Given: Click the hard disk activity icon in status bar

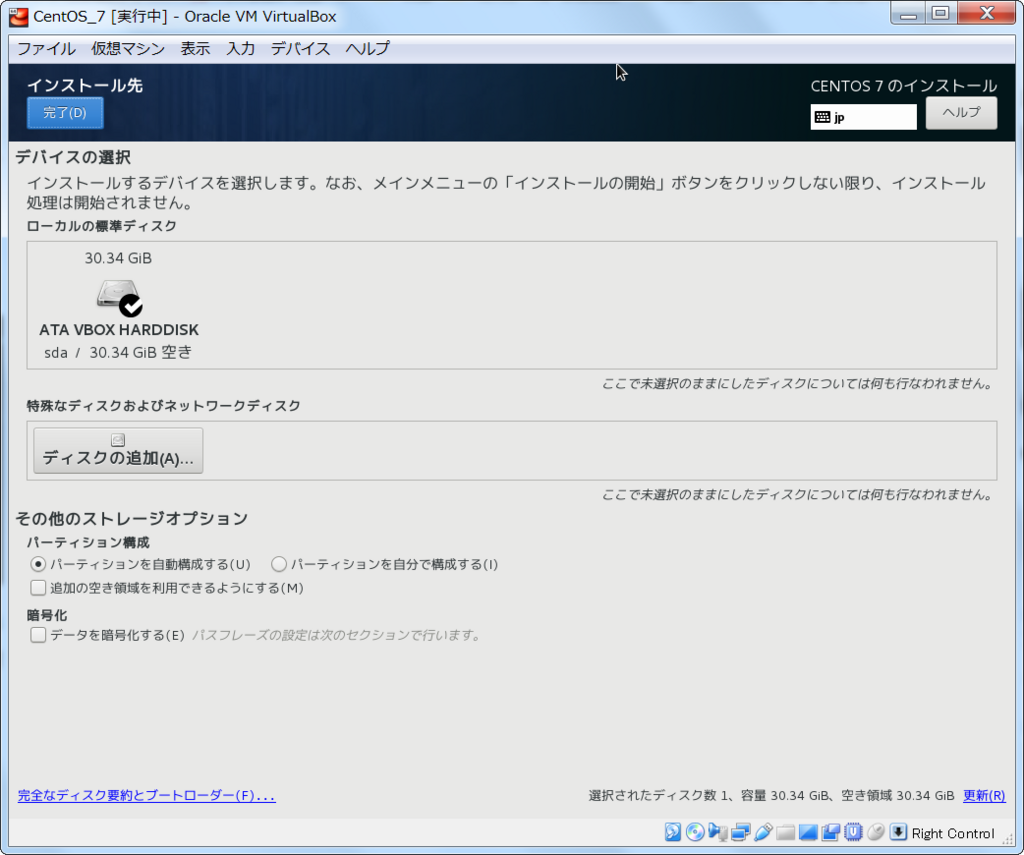Looking at the screenshot, I should tap(672, 833).
